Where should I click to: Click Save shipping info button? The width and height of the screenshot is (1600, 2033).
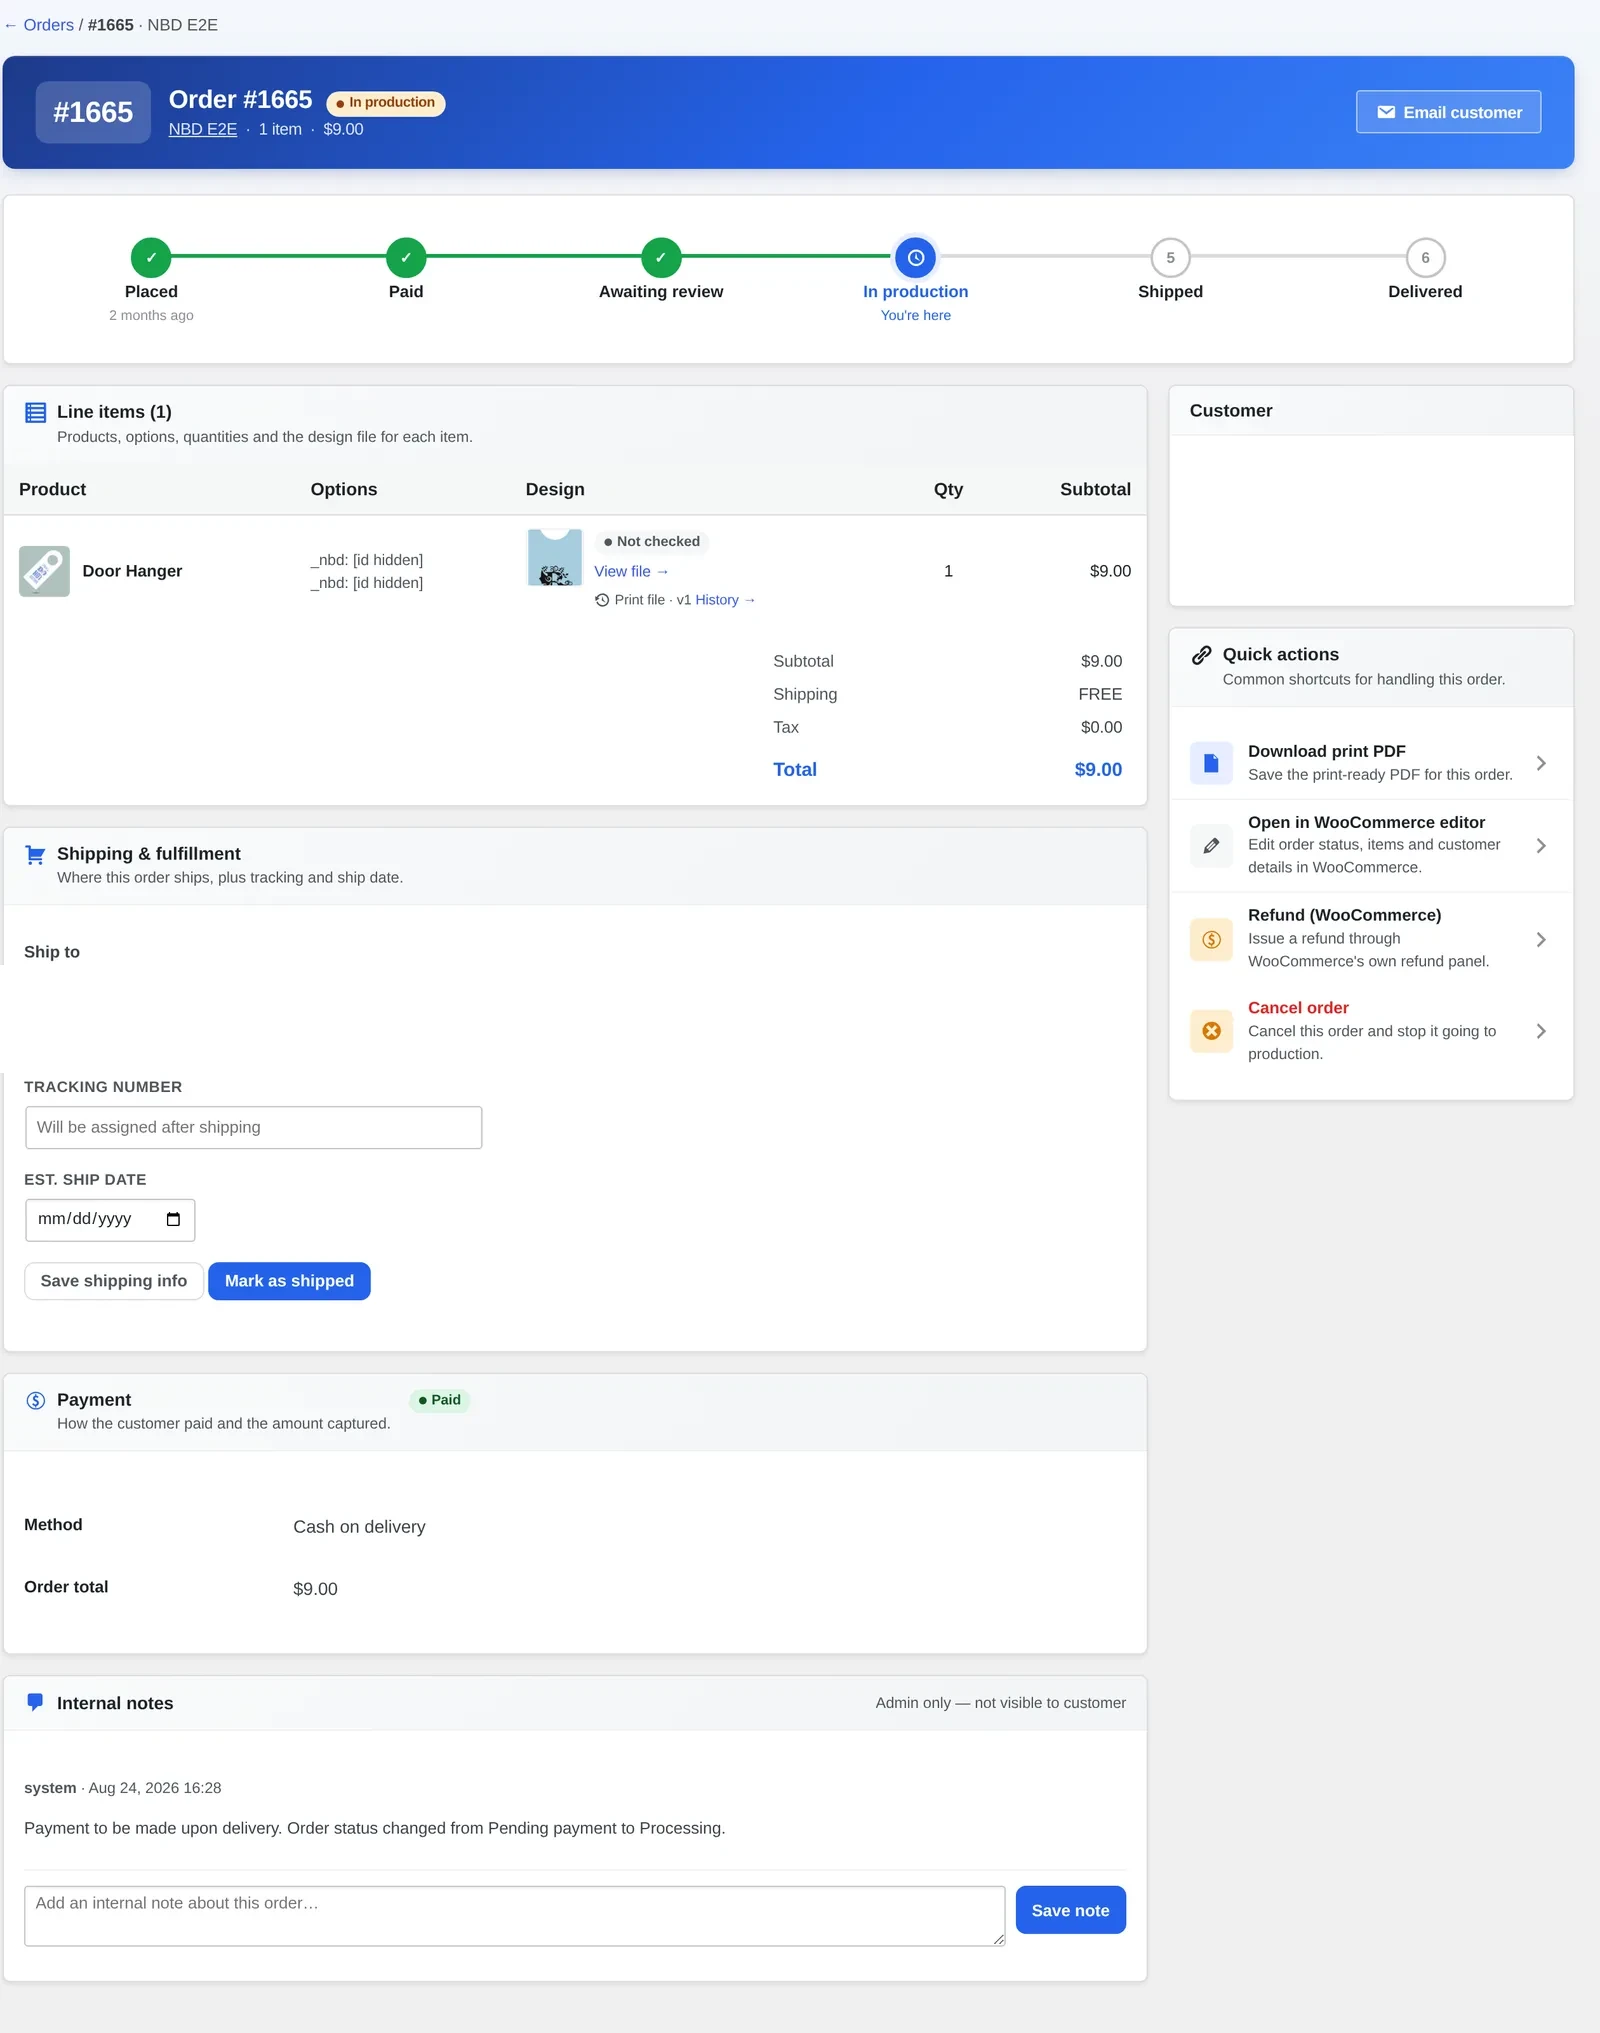[x=114, y=1281]
